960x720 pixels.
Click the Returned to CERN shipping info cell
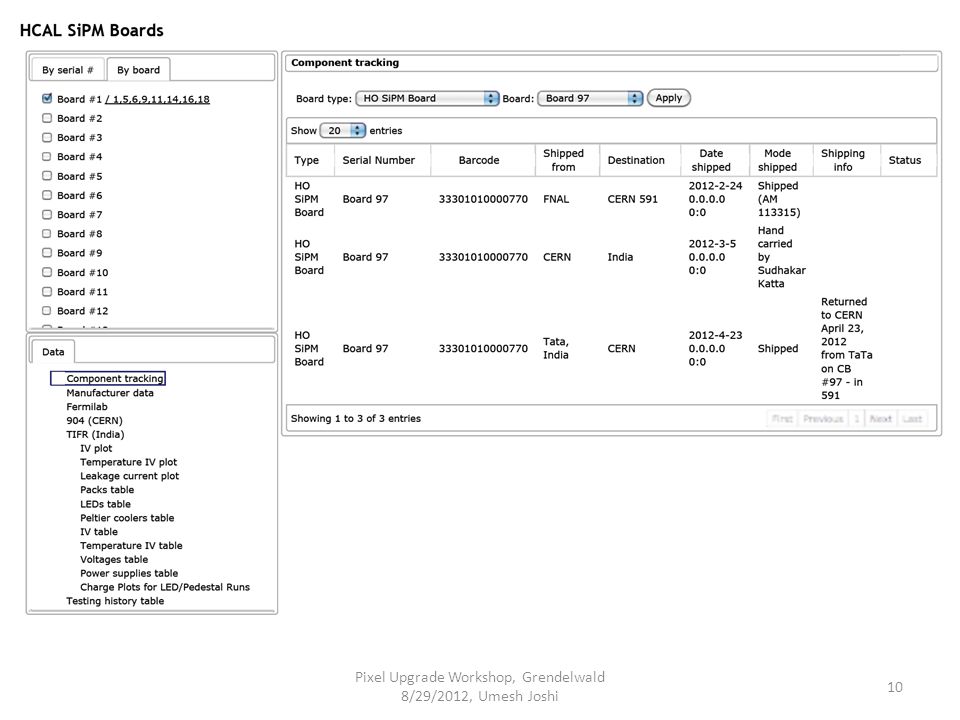[x=847, y=348]
